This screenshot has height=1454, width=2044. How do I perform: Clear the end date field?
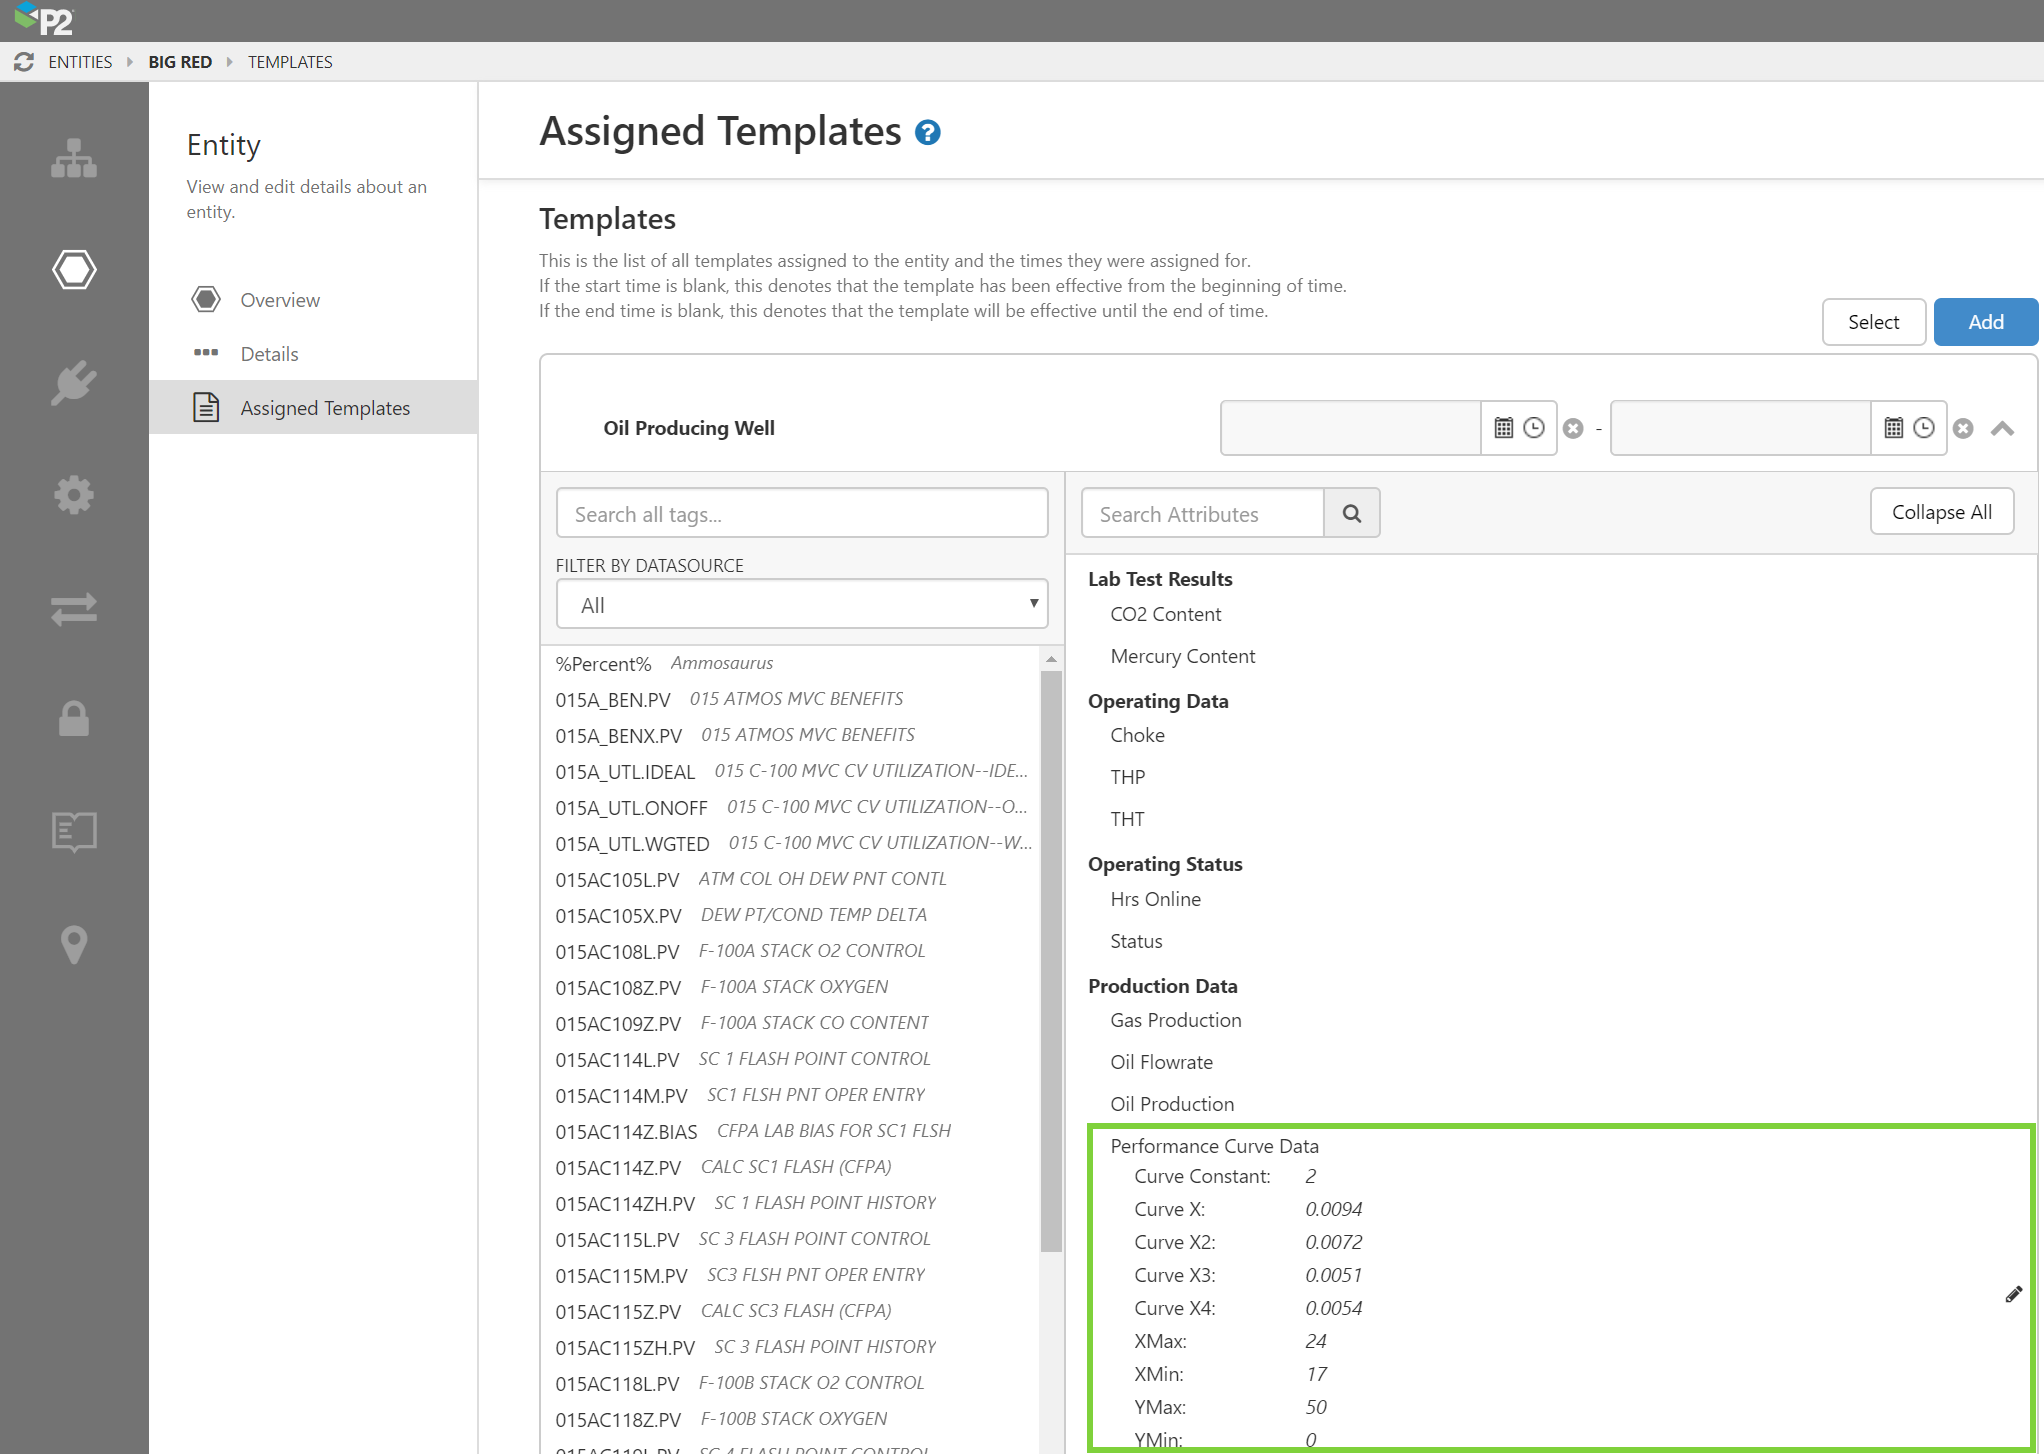[1963, 428]
